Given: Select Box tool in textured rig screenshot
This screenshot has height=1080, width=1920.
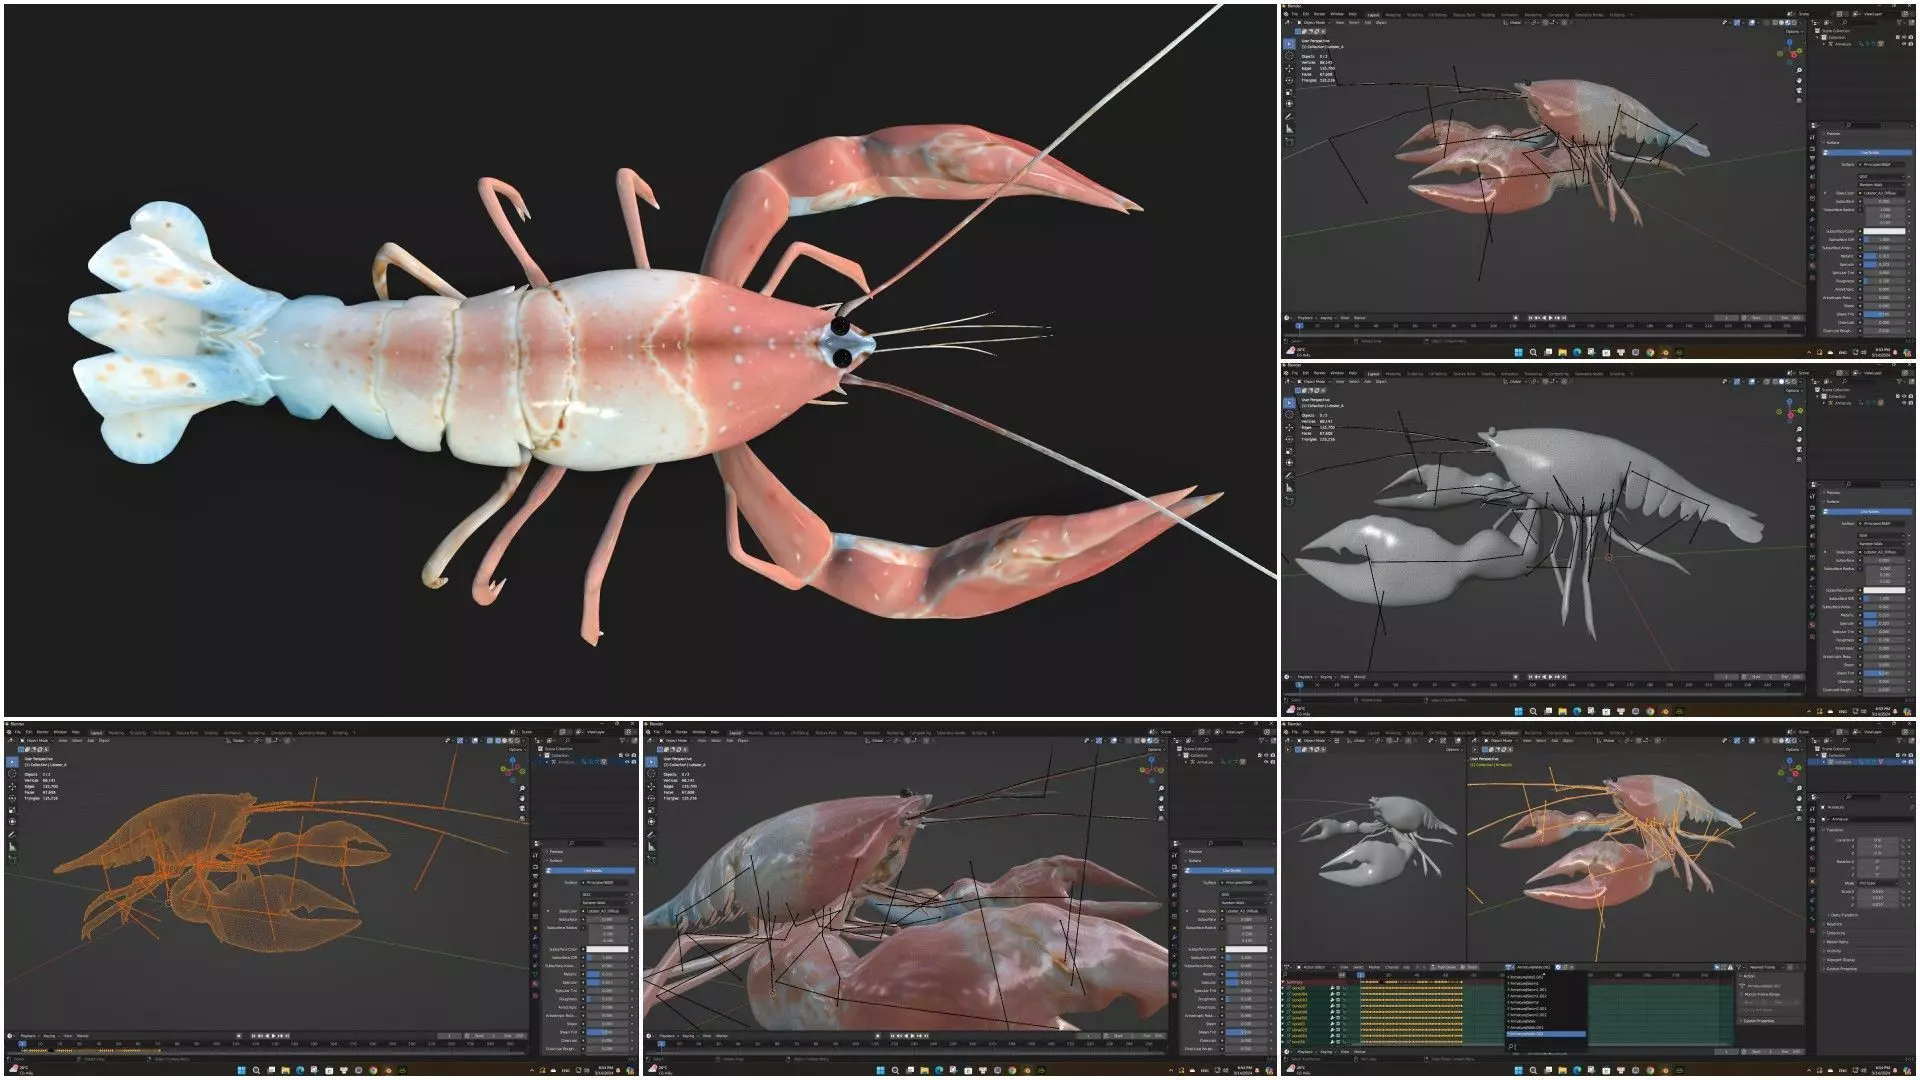Looking at the screenshot, I should click(1289, 44).
